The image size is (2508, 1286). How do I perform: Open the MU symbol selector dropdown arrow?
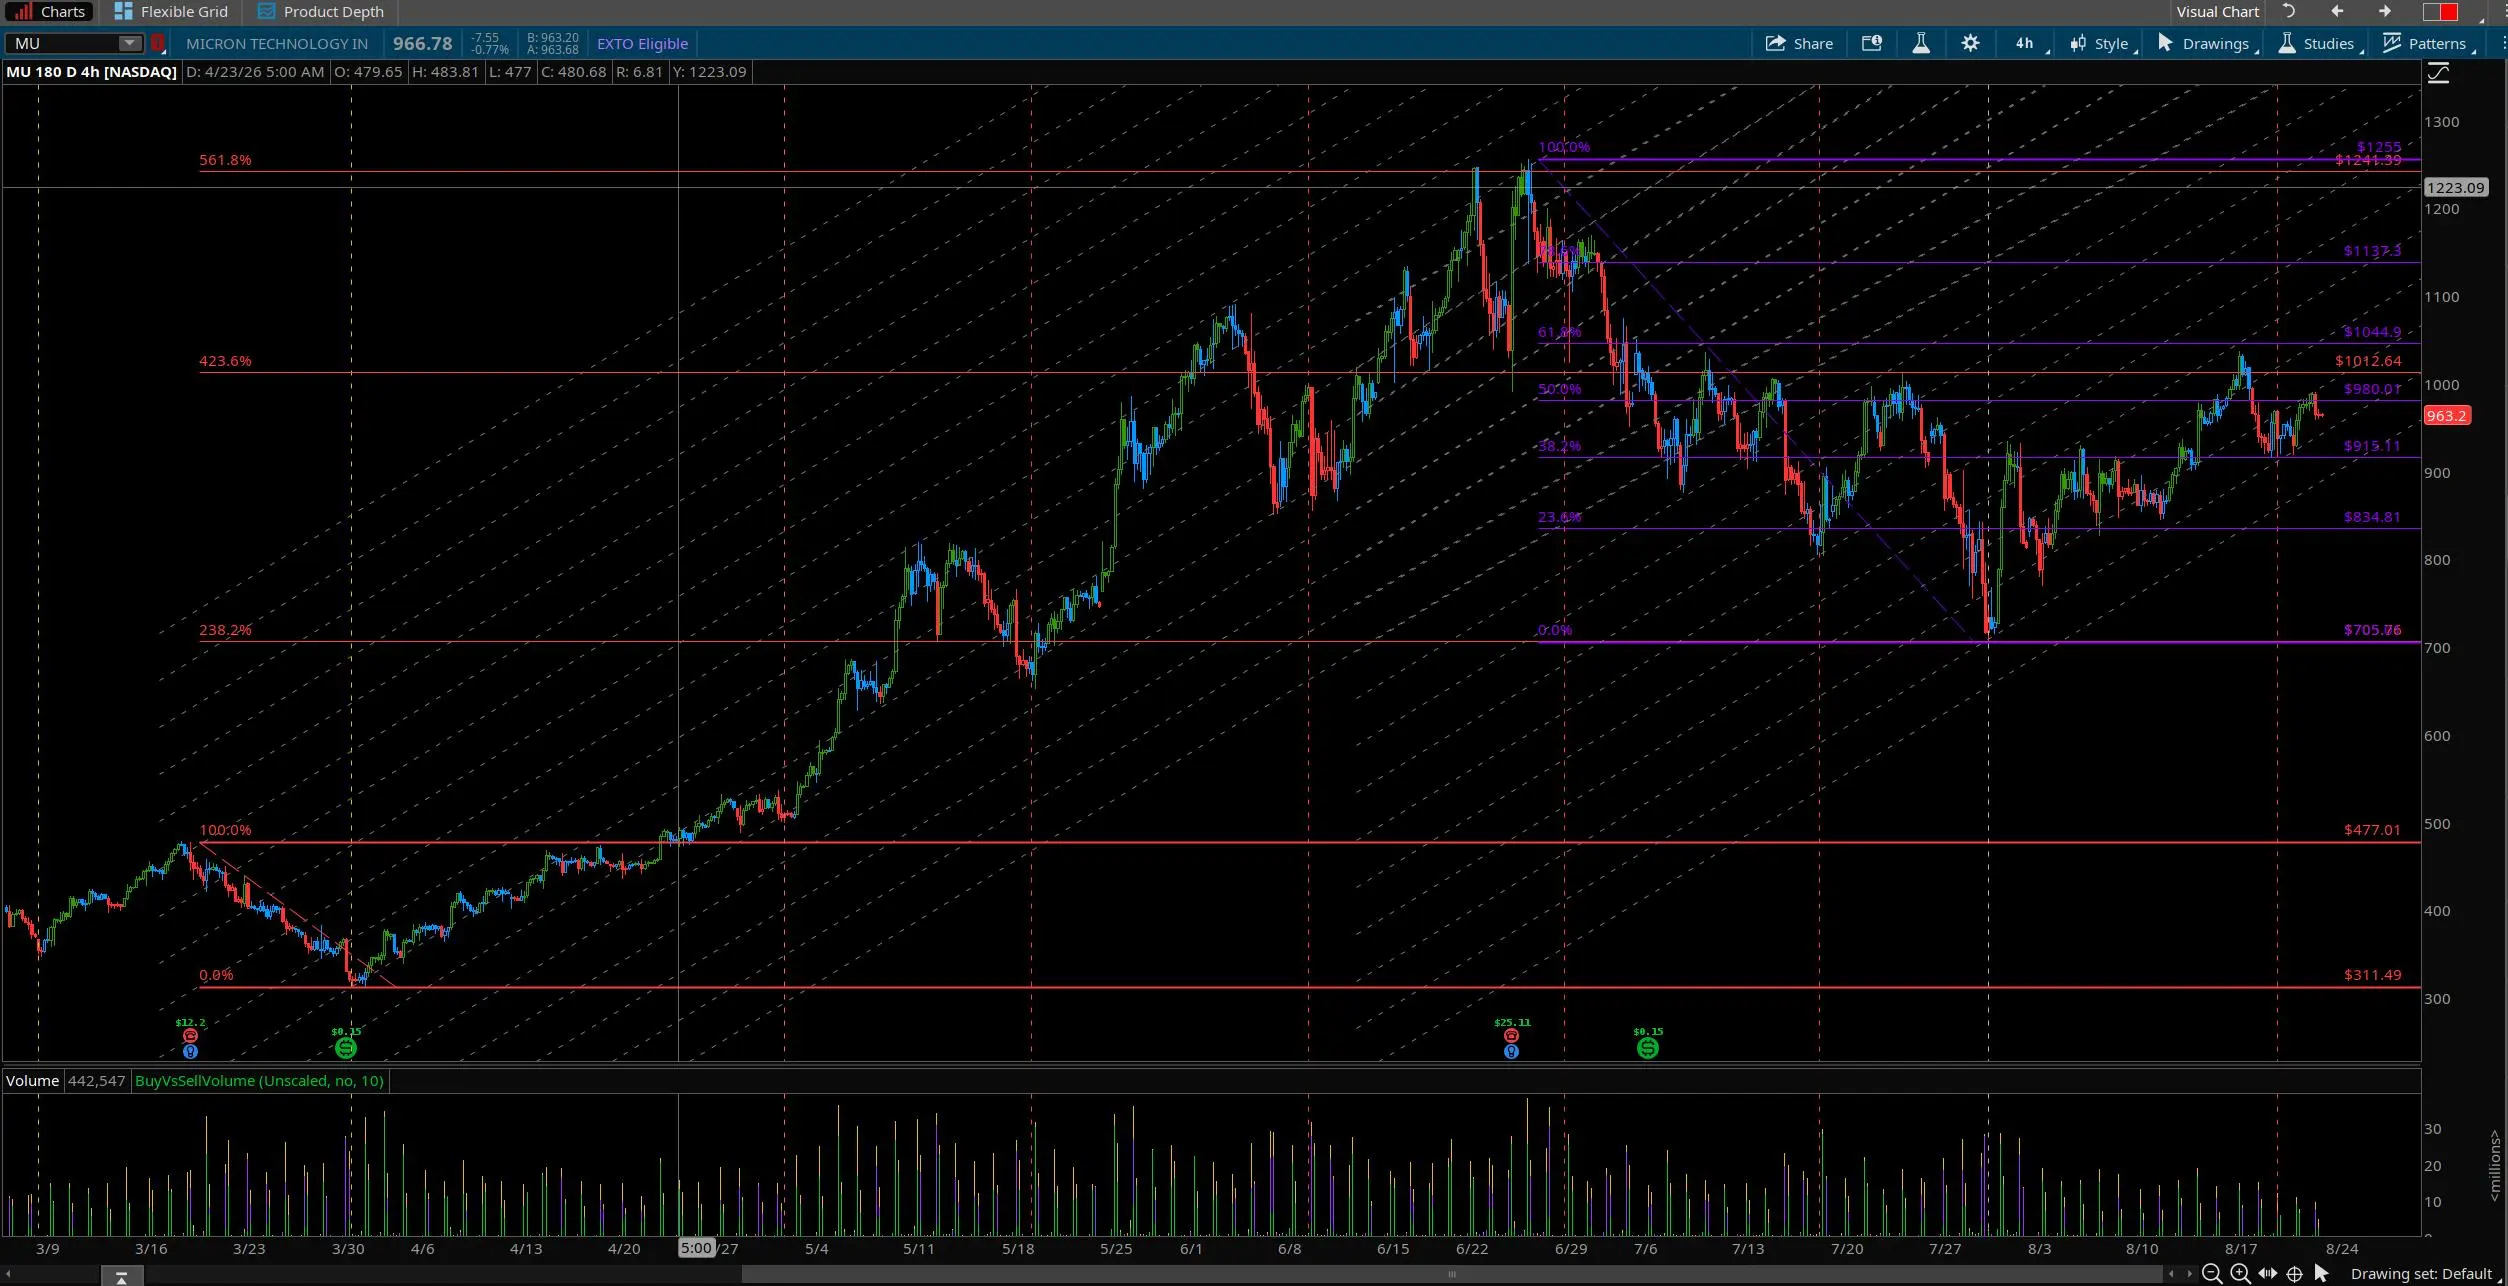(129, 43)
